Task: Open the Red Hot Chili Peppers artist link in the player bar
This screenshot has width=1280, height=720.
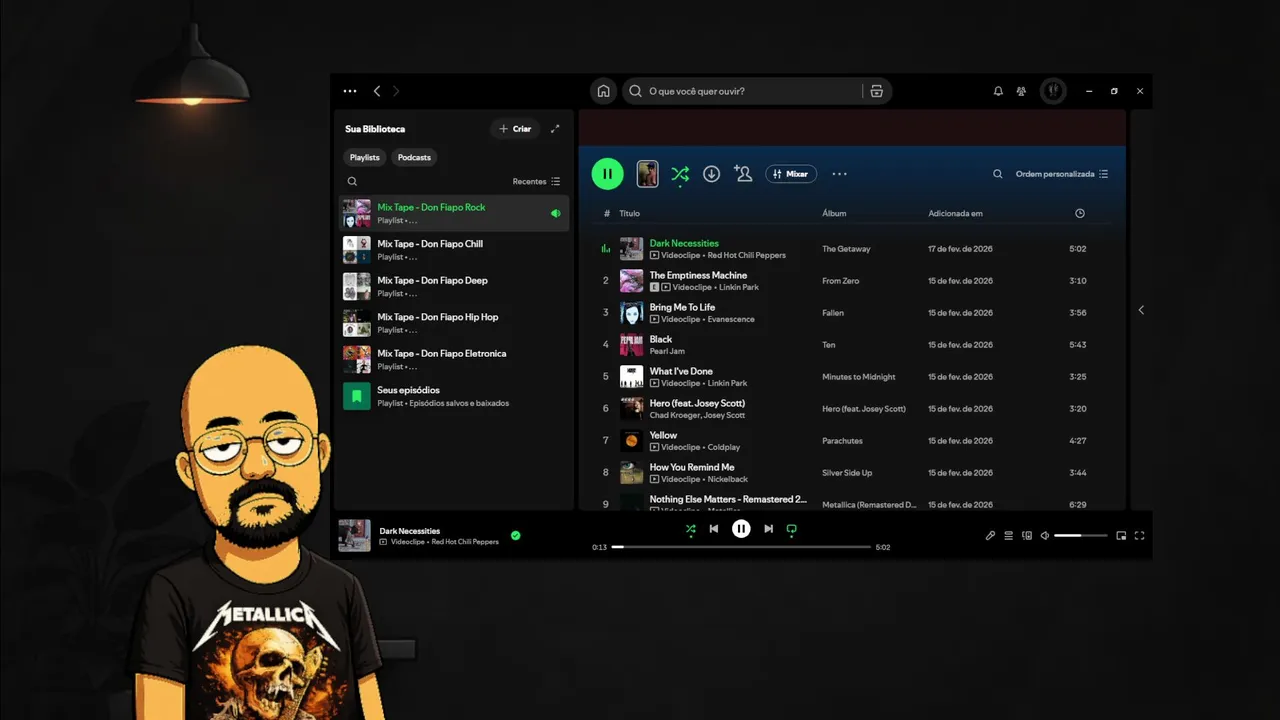Action: pos(465,542)
